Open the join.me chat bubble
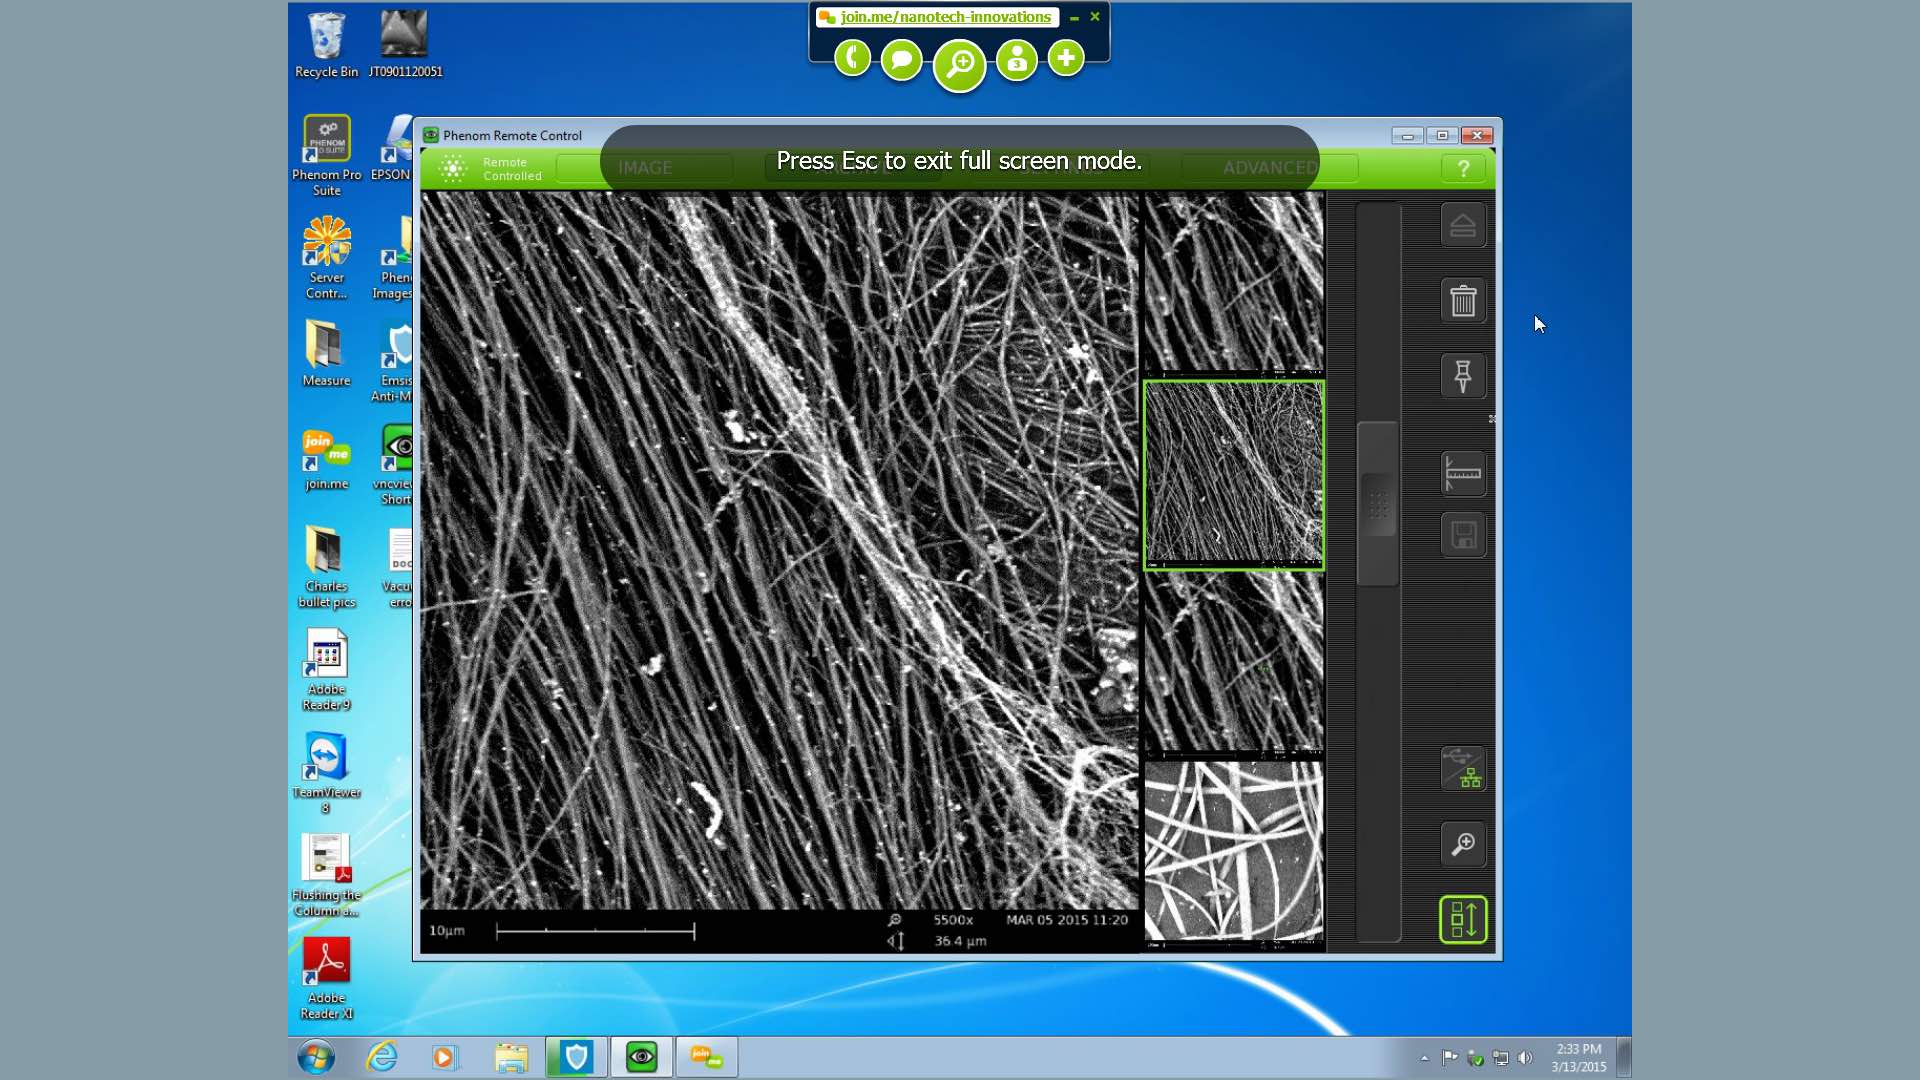 click(901, 59)
